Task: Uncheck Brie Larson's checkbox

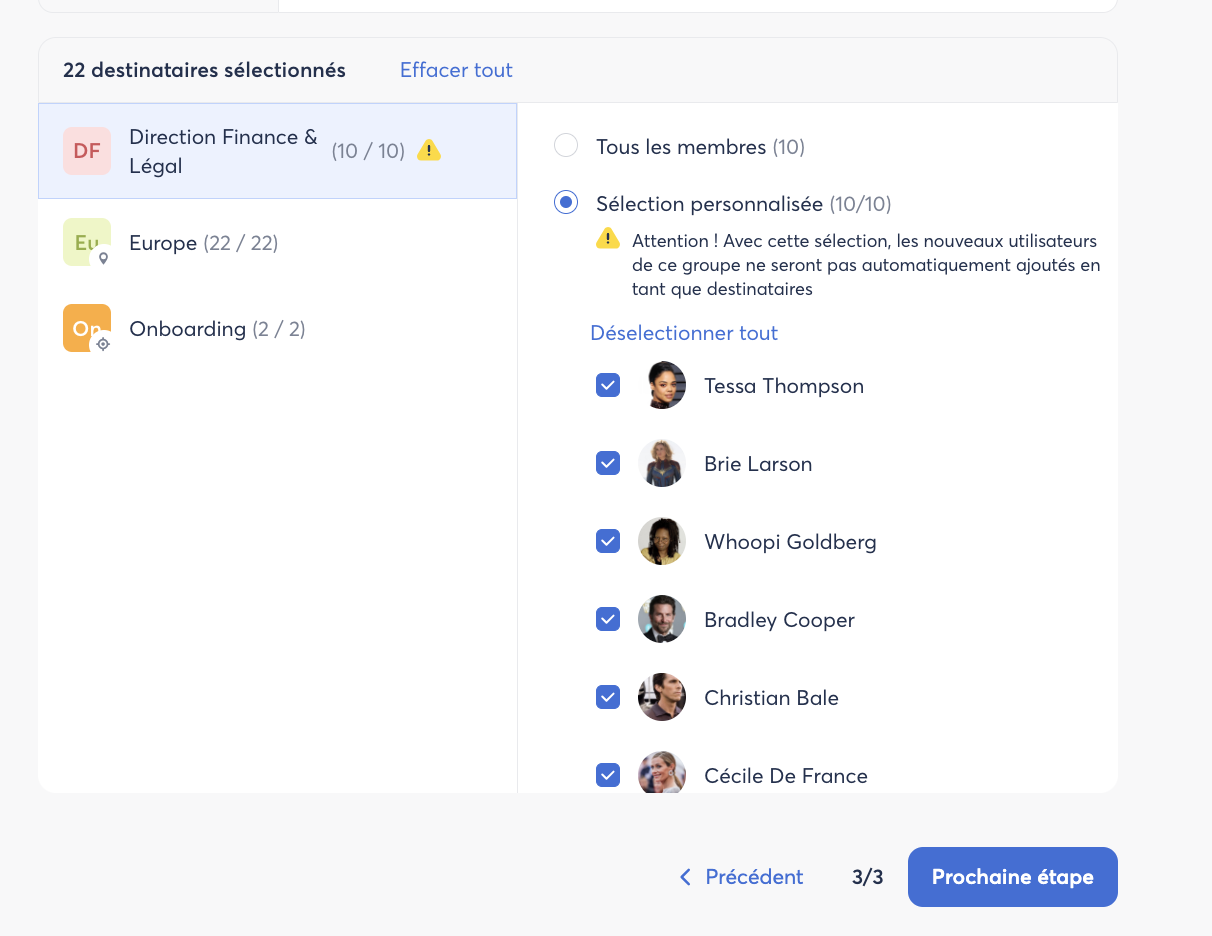Action: (x=608, y=463)
